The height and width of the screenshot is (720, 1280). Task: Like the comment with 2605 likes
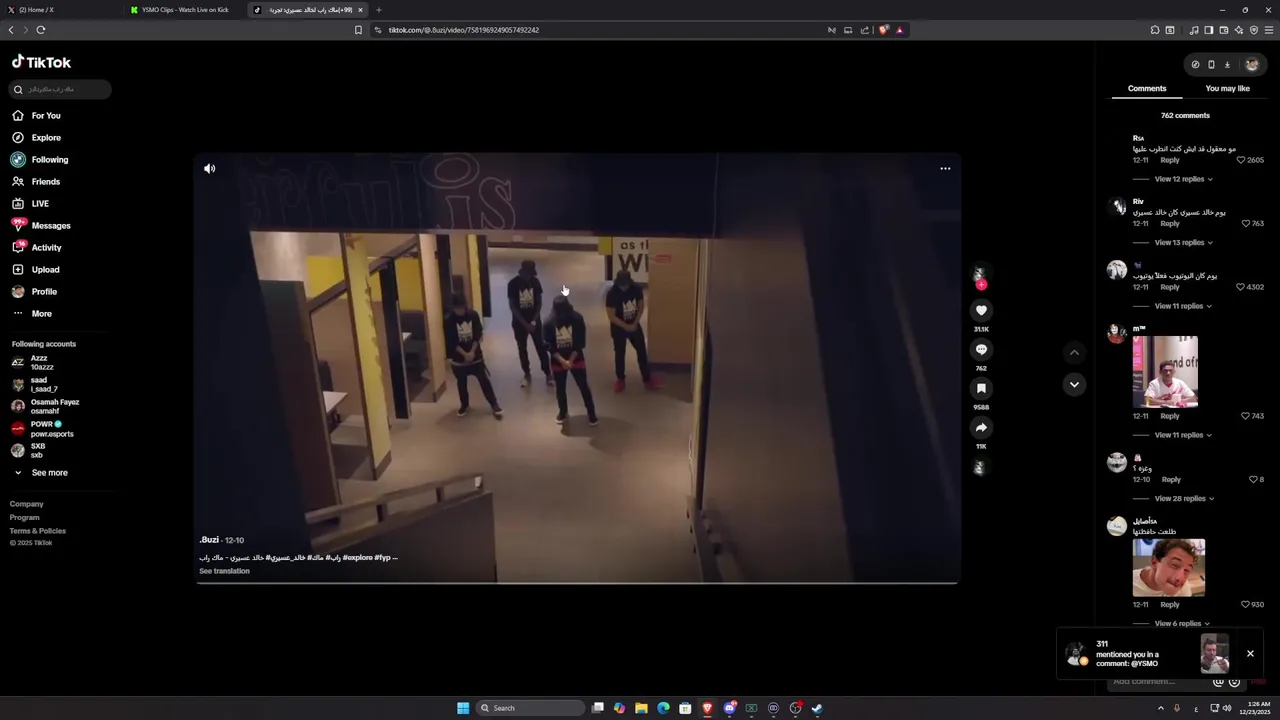(1241, 160)
